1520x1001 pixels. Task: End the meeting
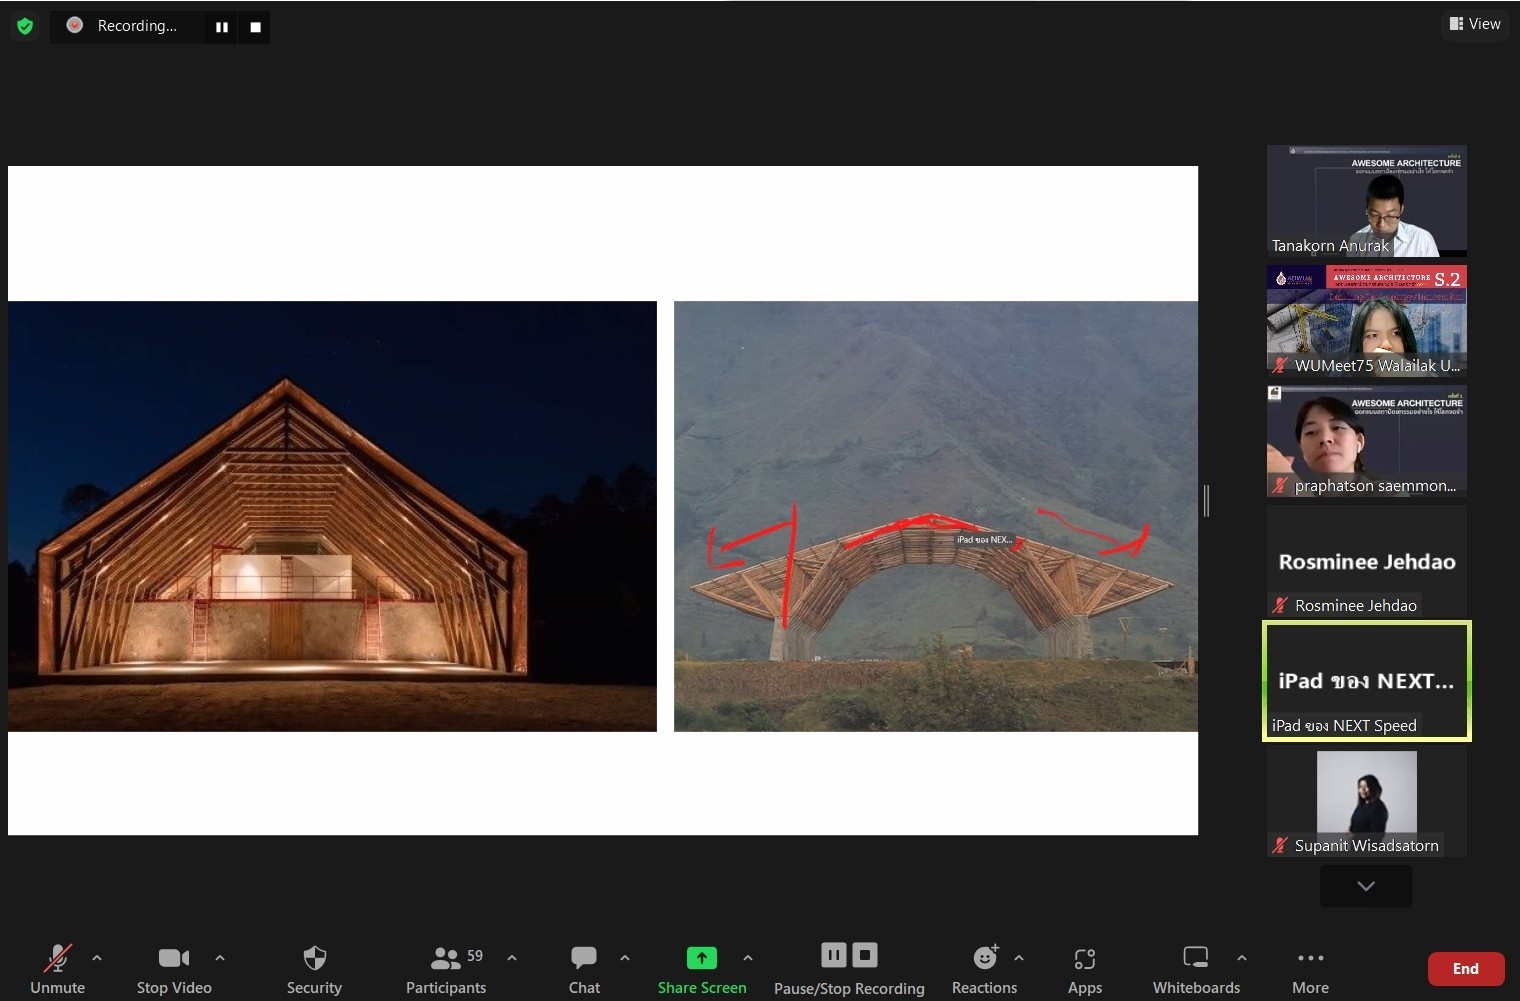(1465, 968)
